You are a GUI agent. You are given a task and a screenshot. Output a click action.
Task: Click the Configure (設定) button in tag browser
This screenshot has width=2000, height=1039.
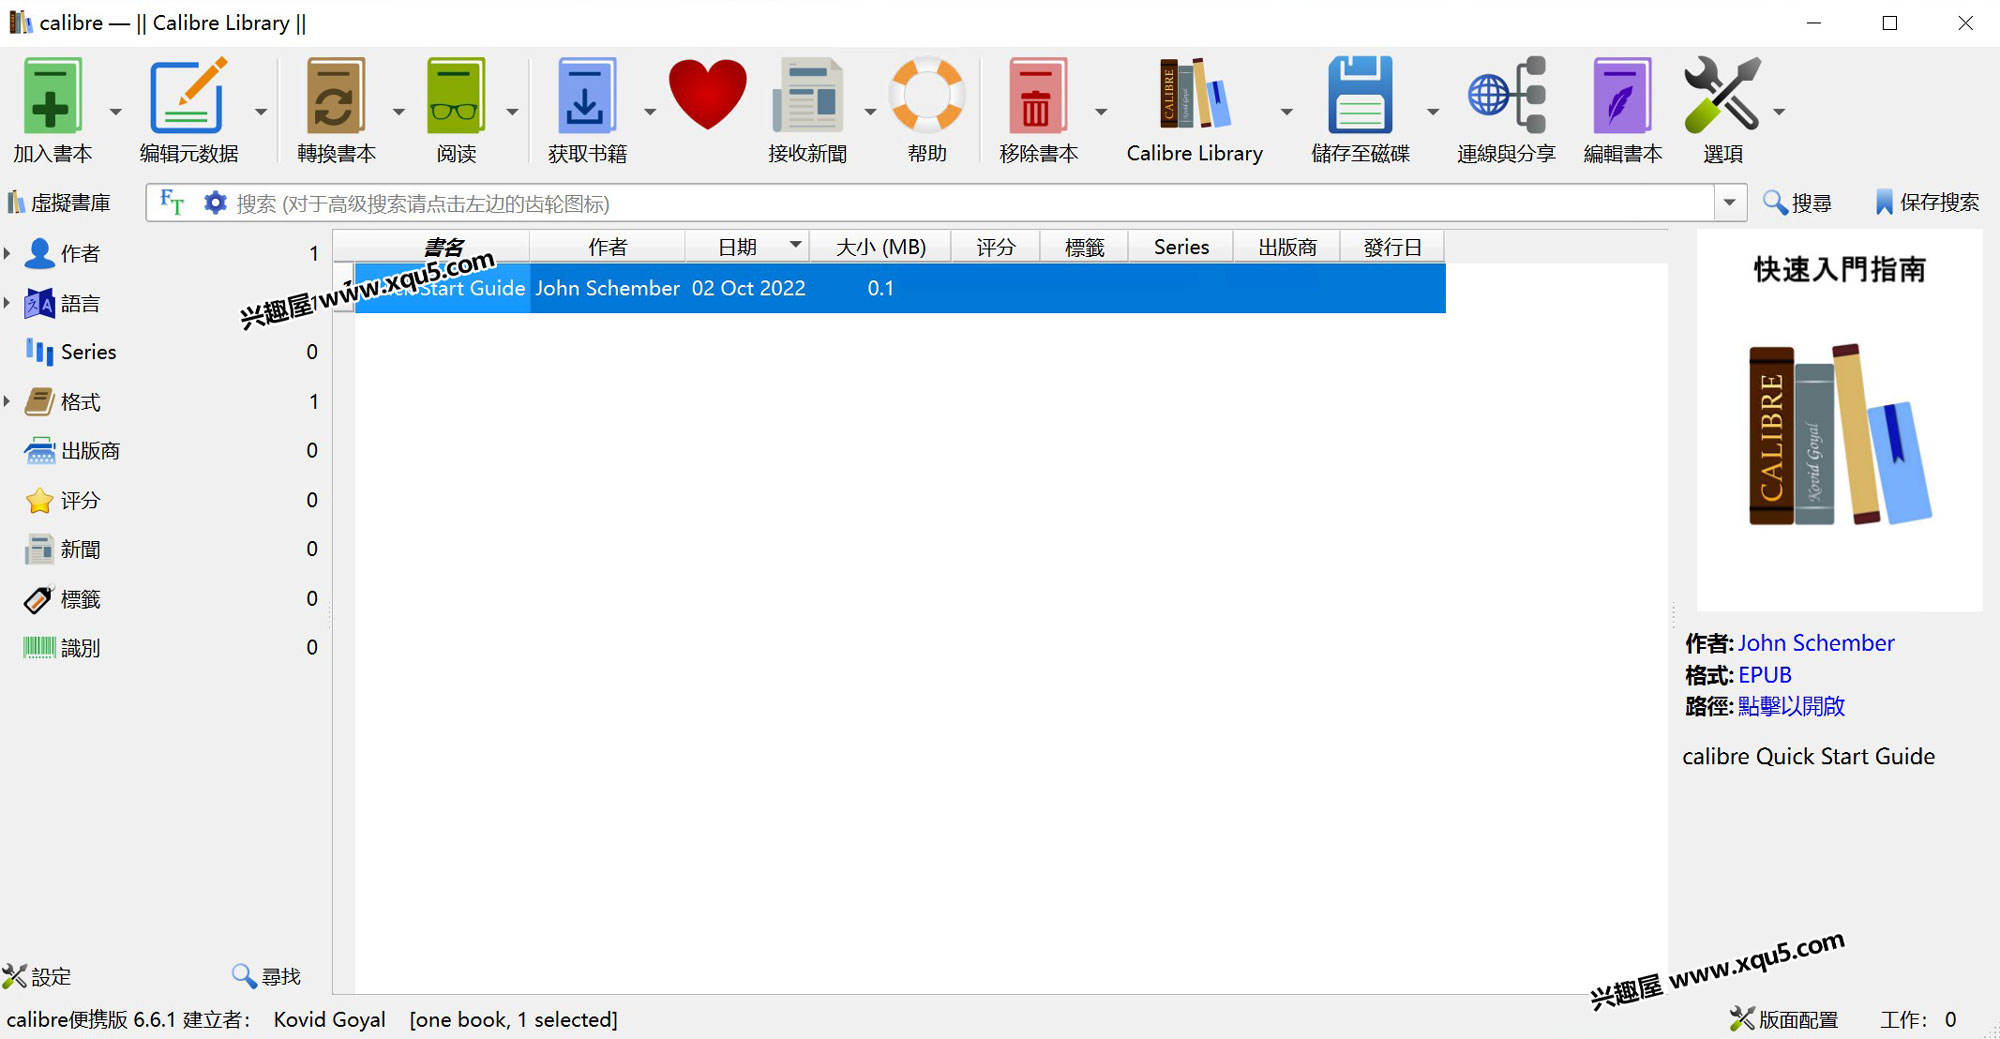coord(37,976)
